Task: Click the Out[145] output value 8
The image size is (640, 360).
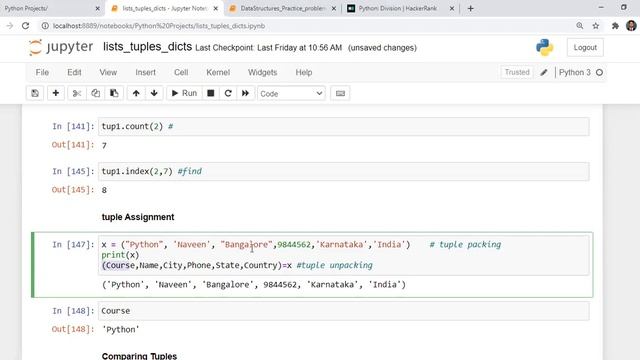Action: (x=104, y=190)
